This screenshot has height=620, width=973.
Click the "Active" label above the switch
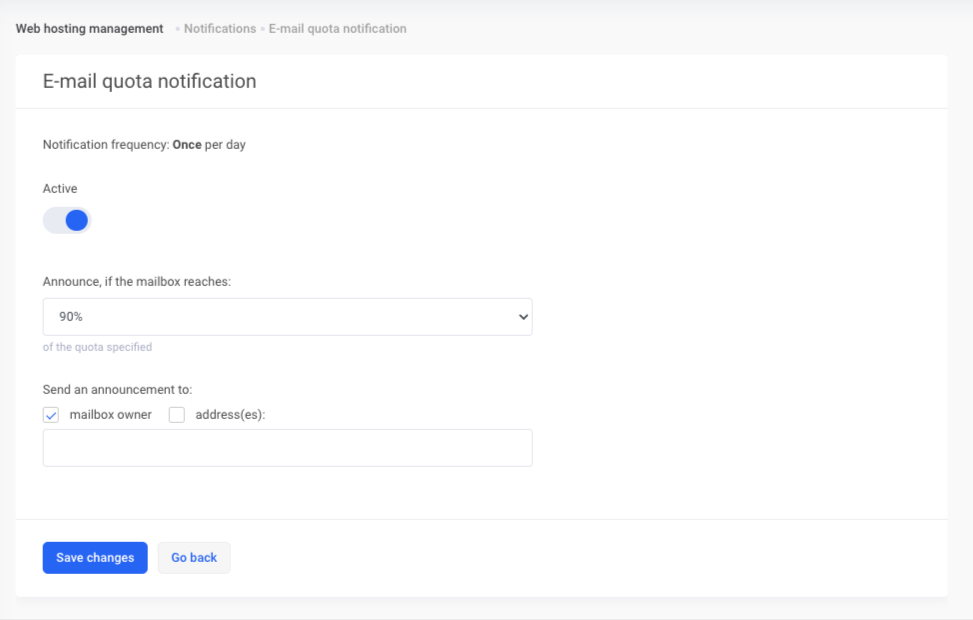click(x=60, y=189)
